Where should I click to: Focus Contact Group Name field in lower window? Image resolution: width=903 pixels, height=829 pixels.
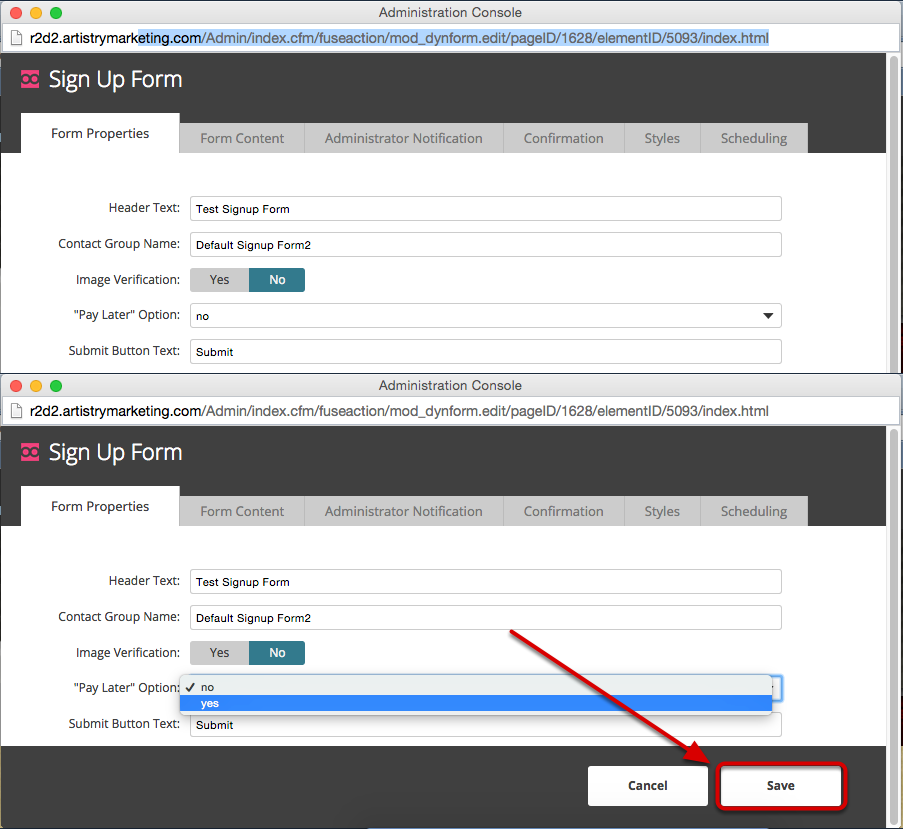click(x=485, y=618)
